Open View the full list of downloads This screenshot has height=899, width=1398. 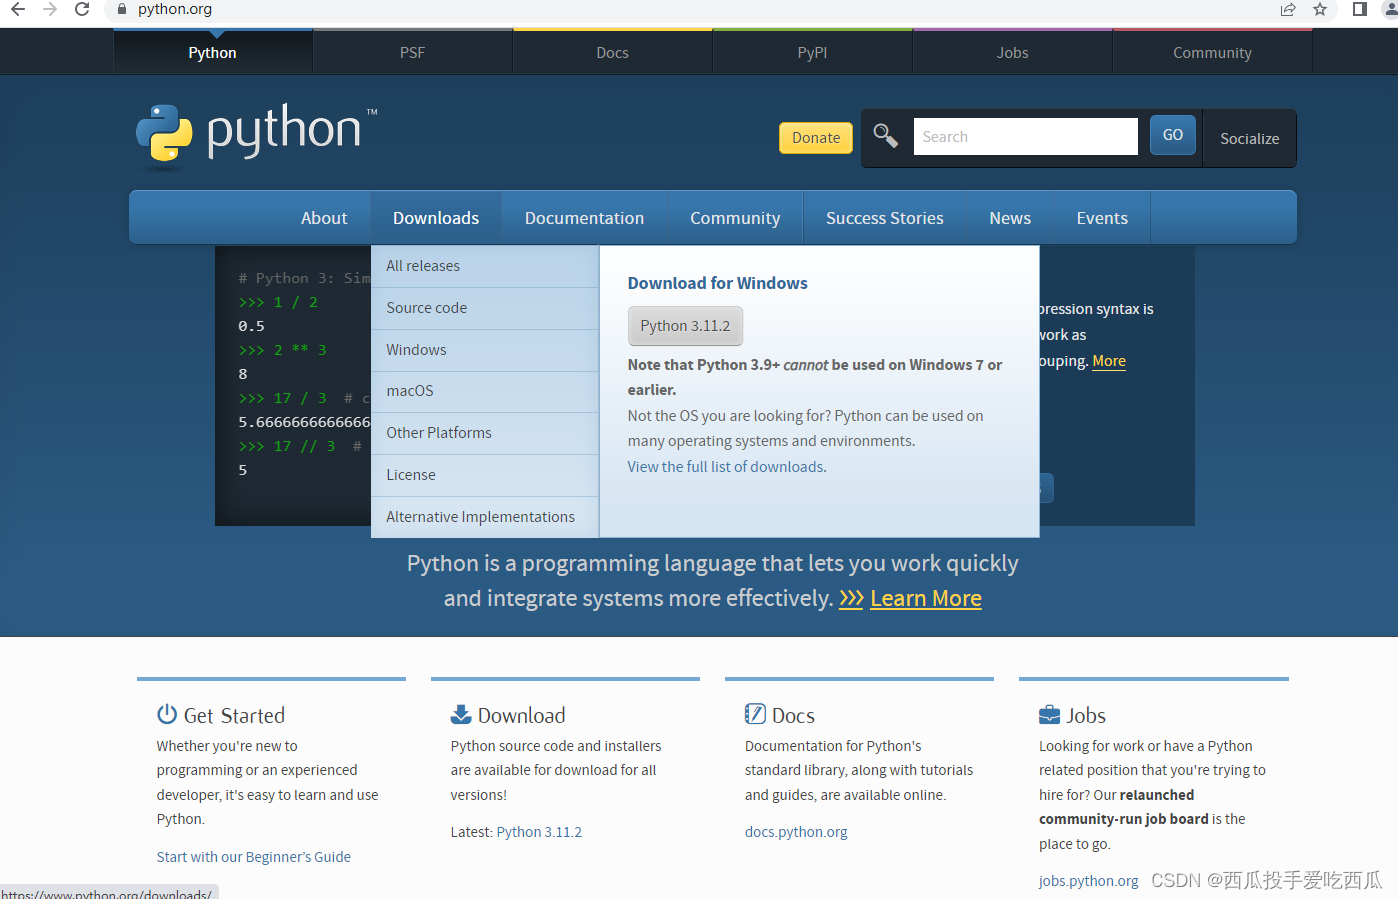point(727,467)
